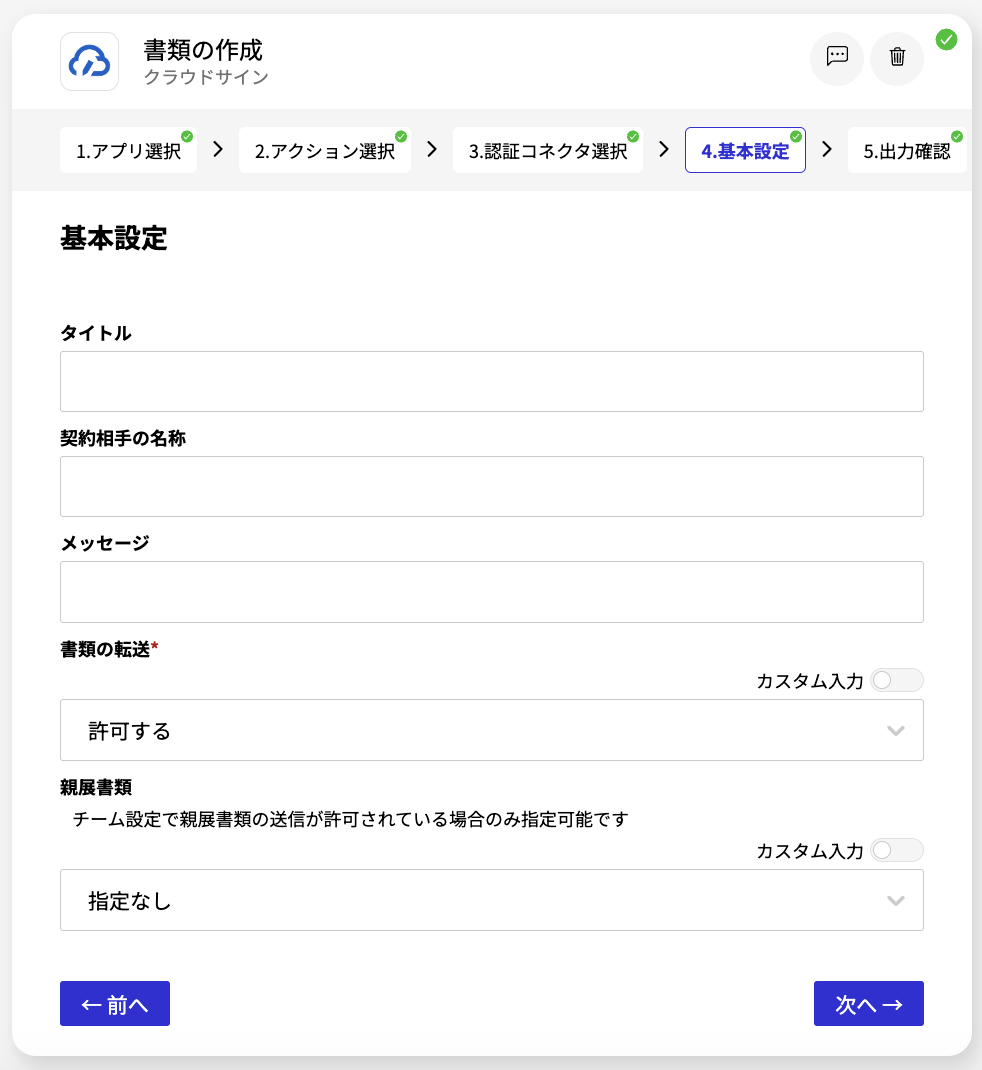Go to step 1.アプリ選択 tab
The width and height of the screenshot is (982, 1070).
coord(128,150)
